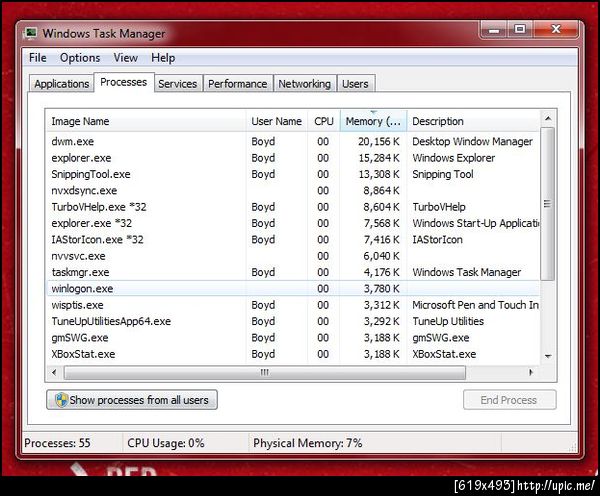Image resolution: width=600 pixels, height=496 pixels.
Task: Minimize the Task Manager window
Action: [x=494, y=30]
